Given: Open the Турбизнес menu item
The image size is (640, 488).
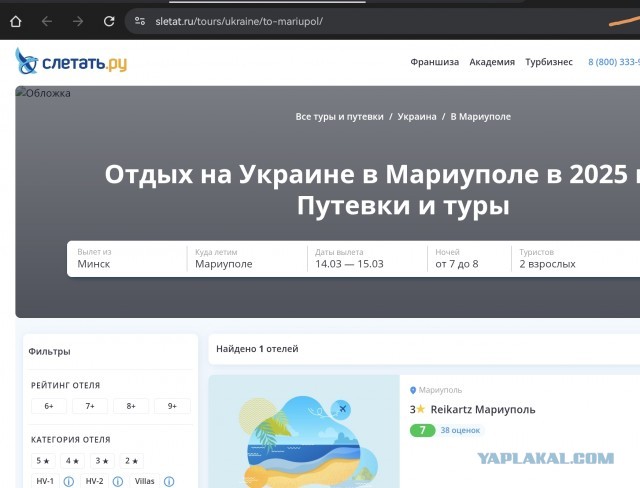Looking at the screenshot, I should [x=549, y=62].
